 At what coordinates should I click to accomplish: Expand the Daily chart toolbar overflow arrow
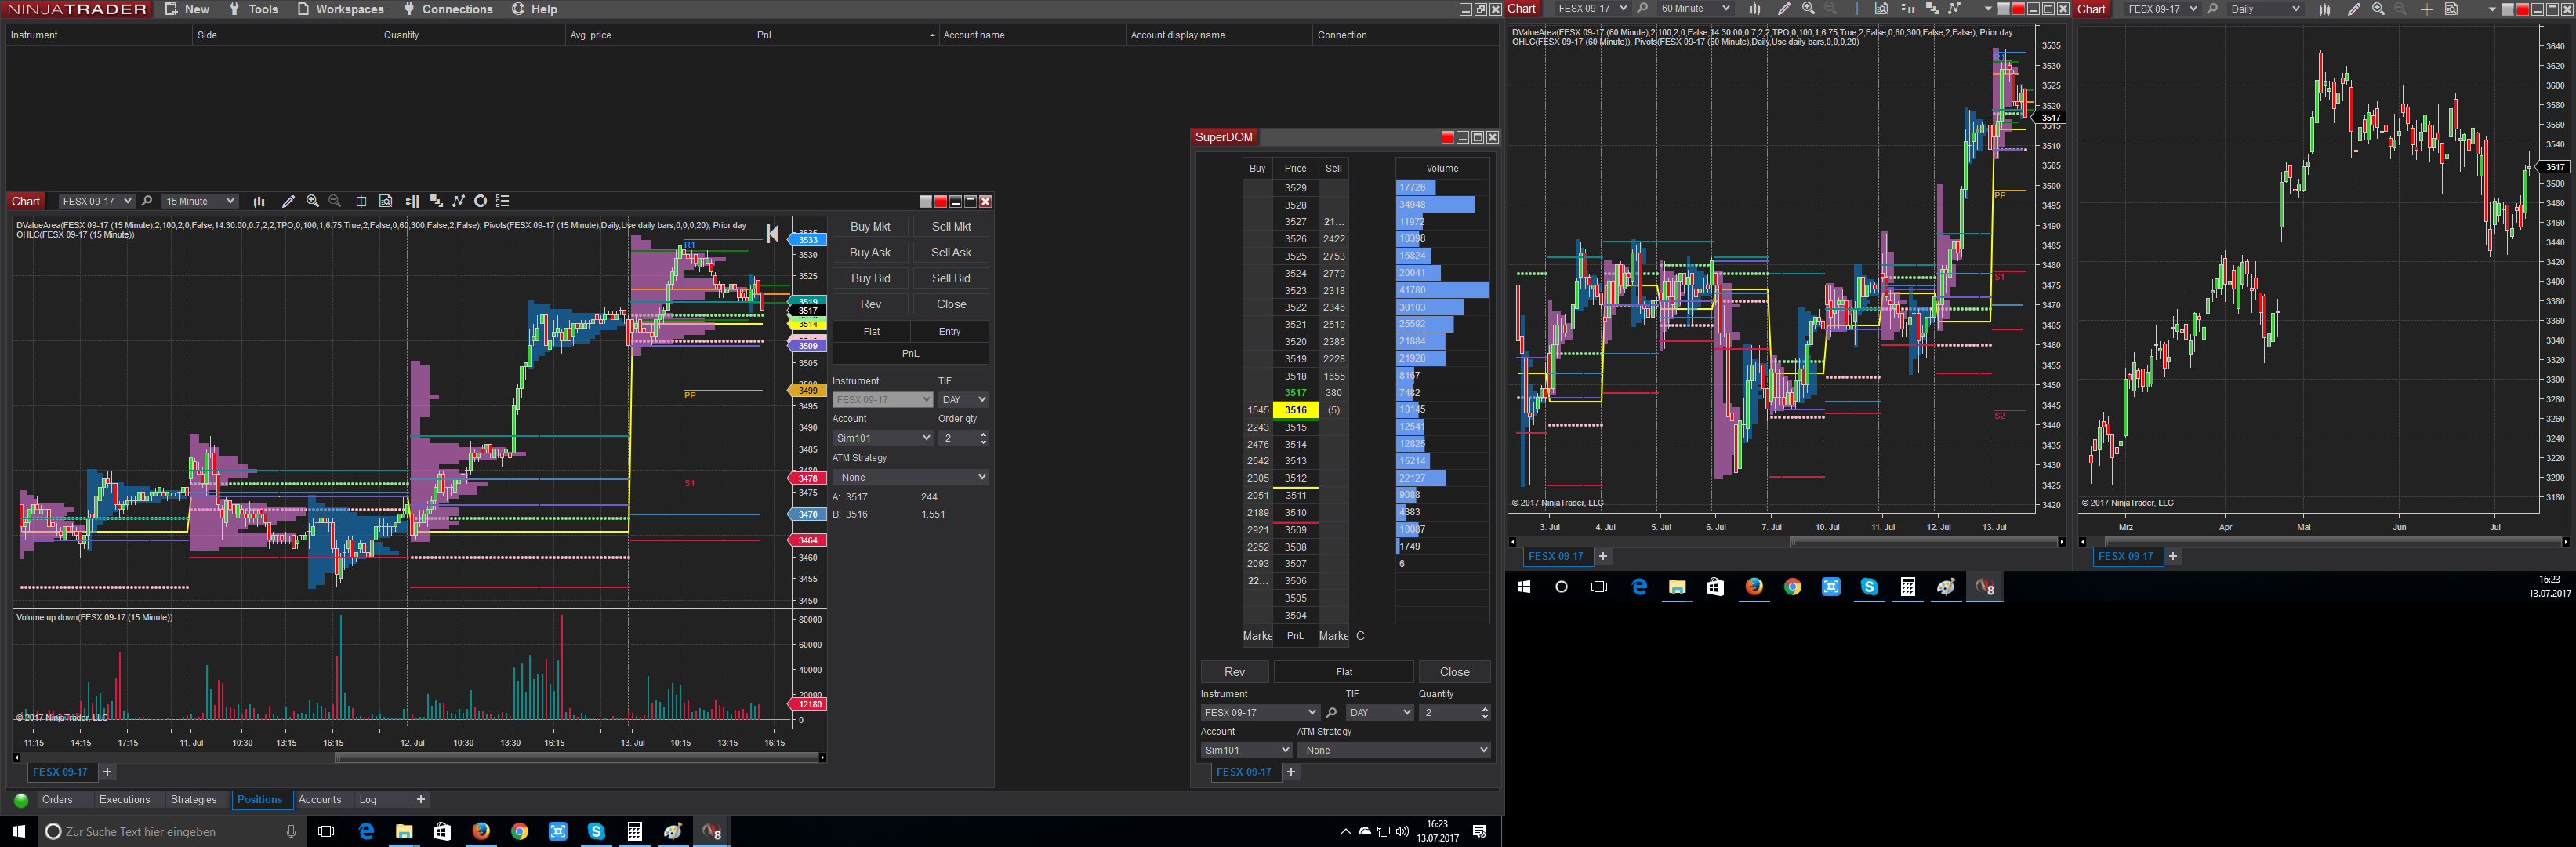click(2492, 9)
